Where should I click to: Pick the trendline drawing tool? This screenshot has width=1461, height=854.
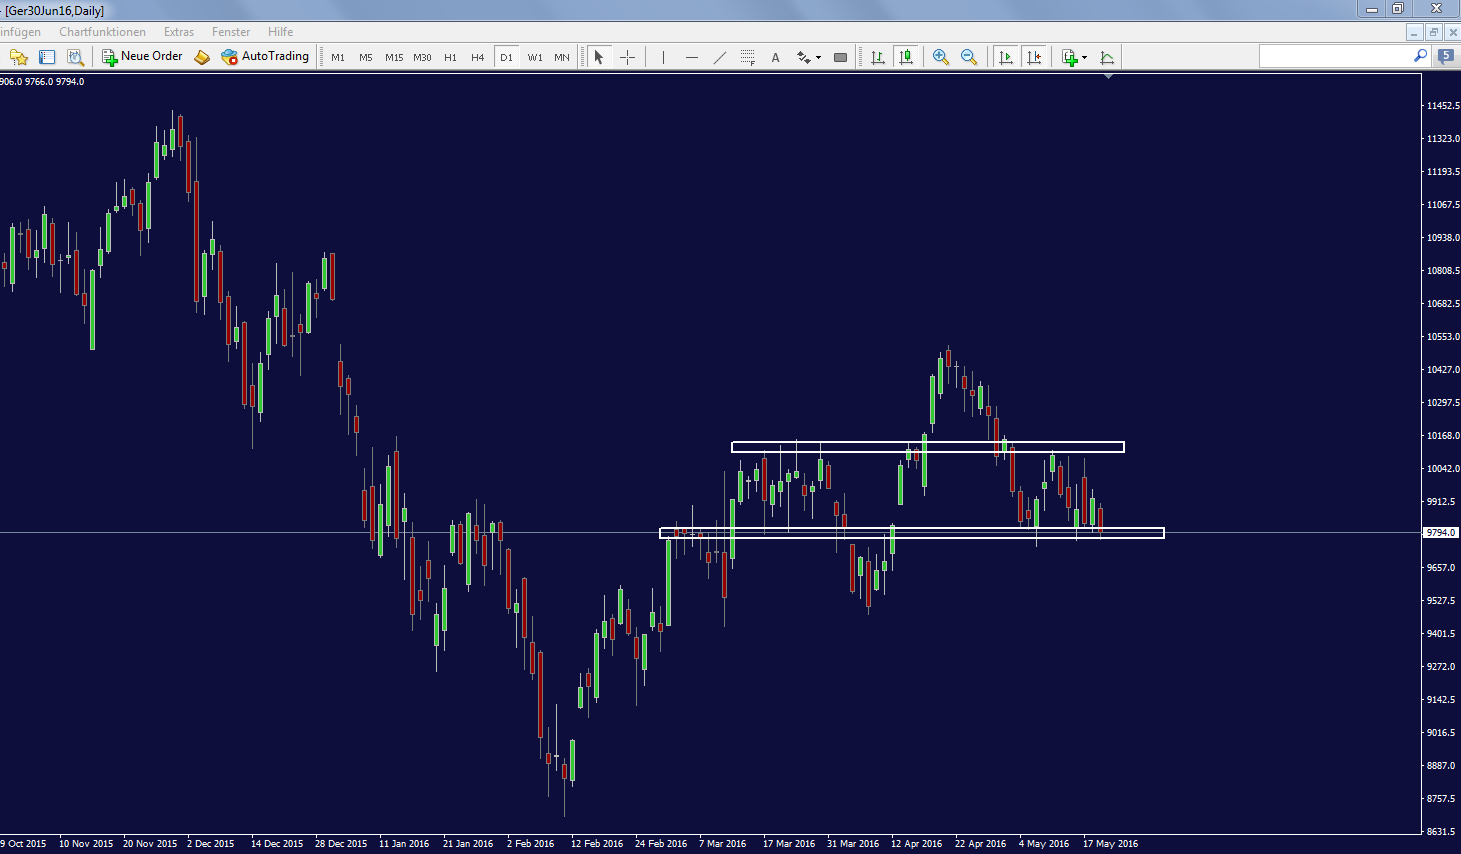(719, 57)
